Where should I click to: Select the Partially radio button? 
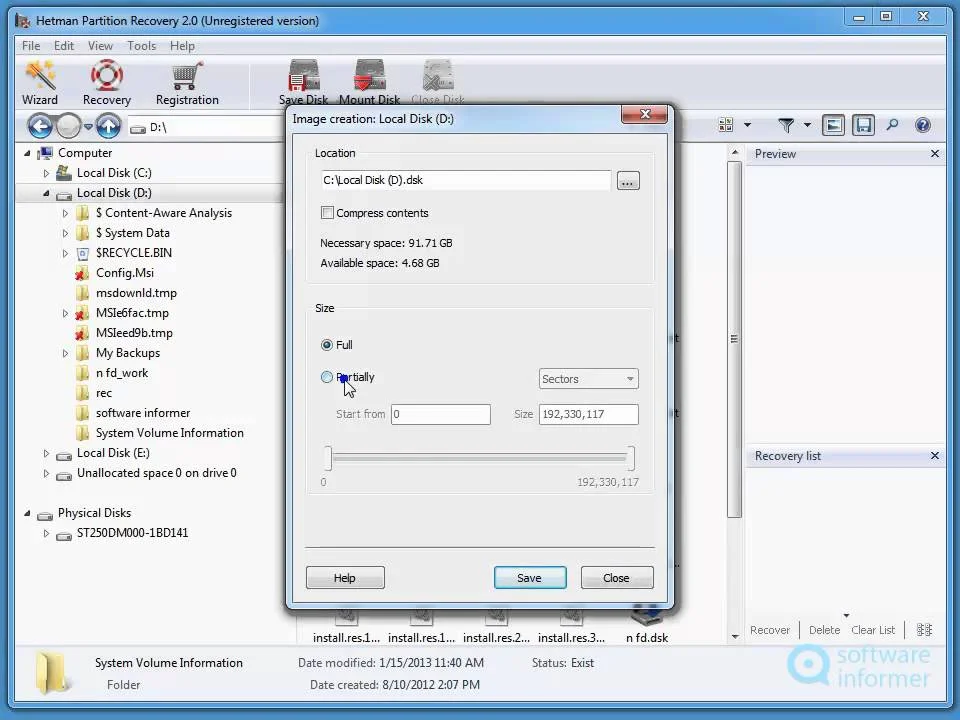[327, 377]
